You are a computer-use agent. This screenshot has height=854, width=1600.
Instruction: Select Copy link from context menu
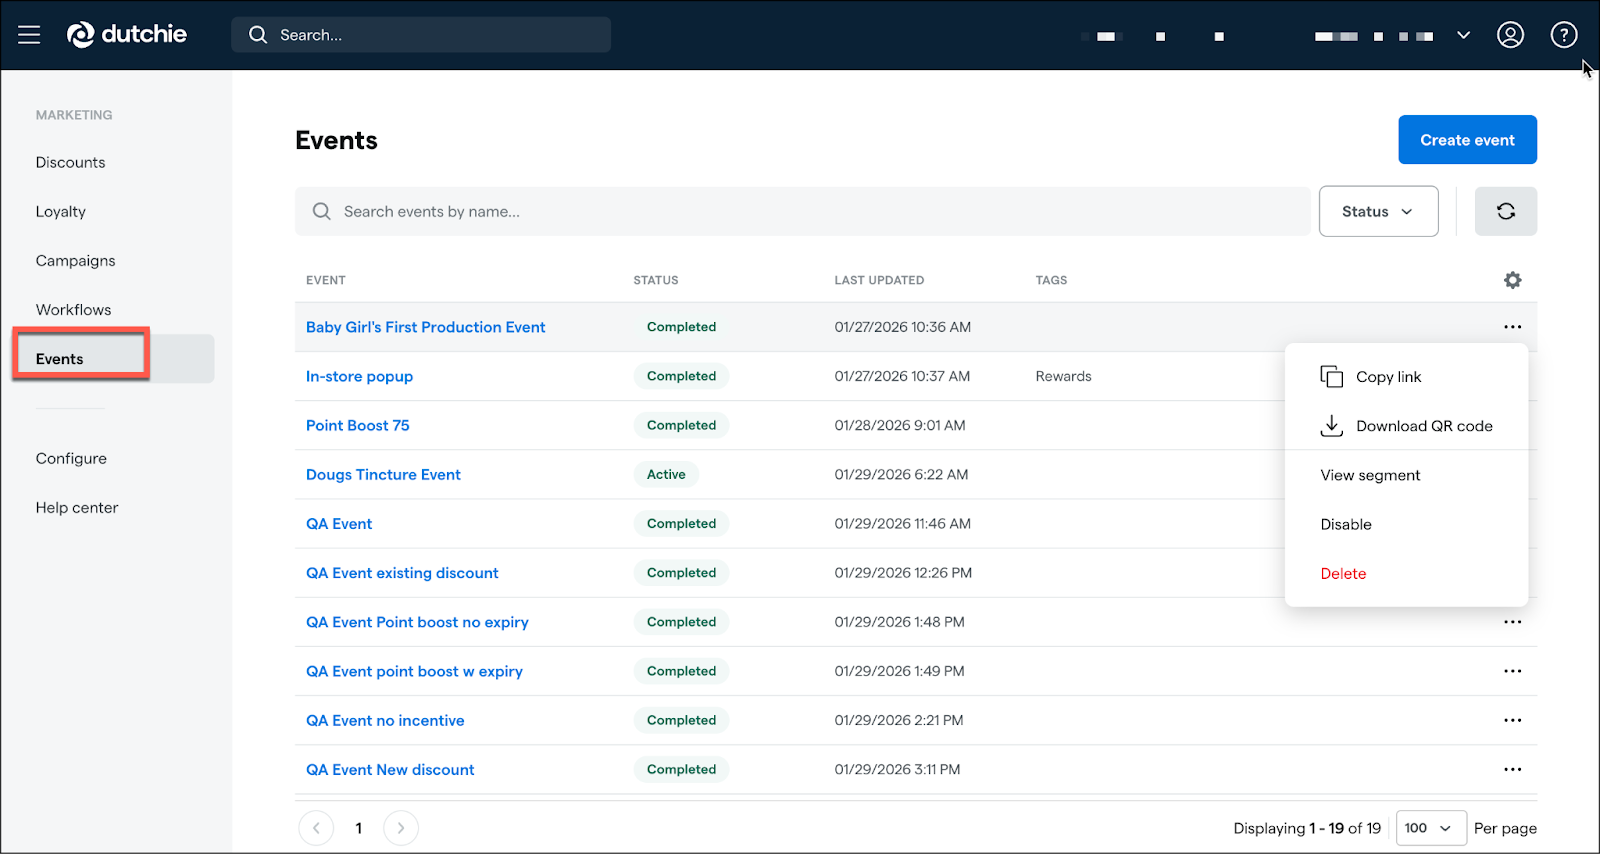tap(1406, 377)
